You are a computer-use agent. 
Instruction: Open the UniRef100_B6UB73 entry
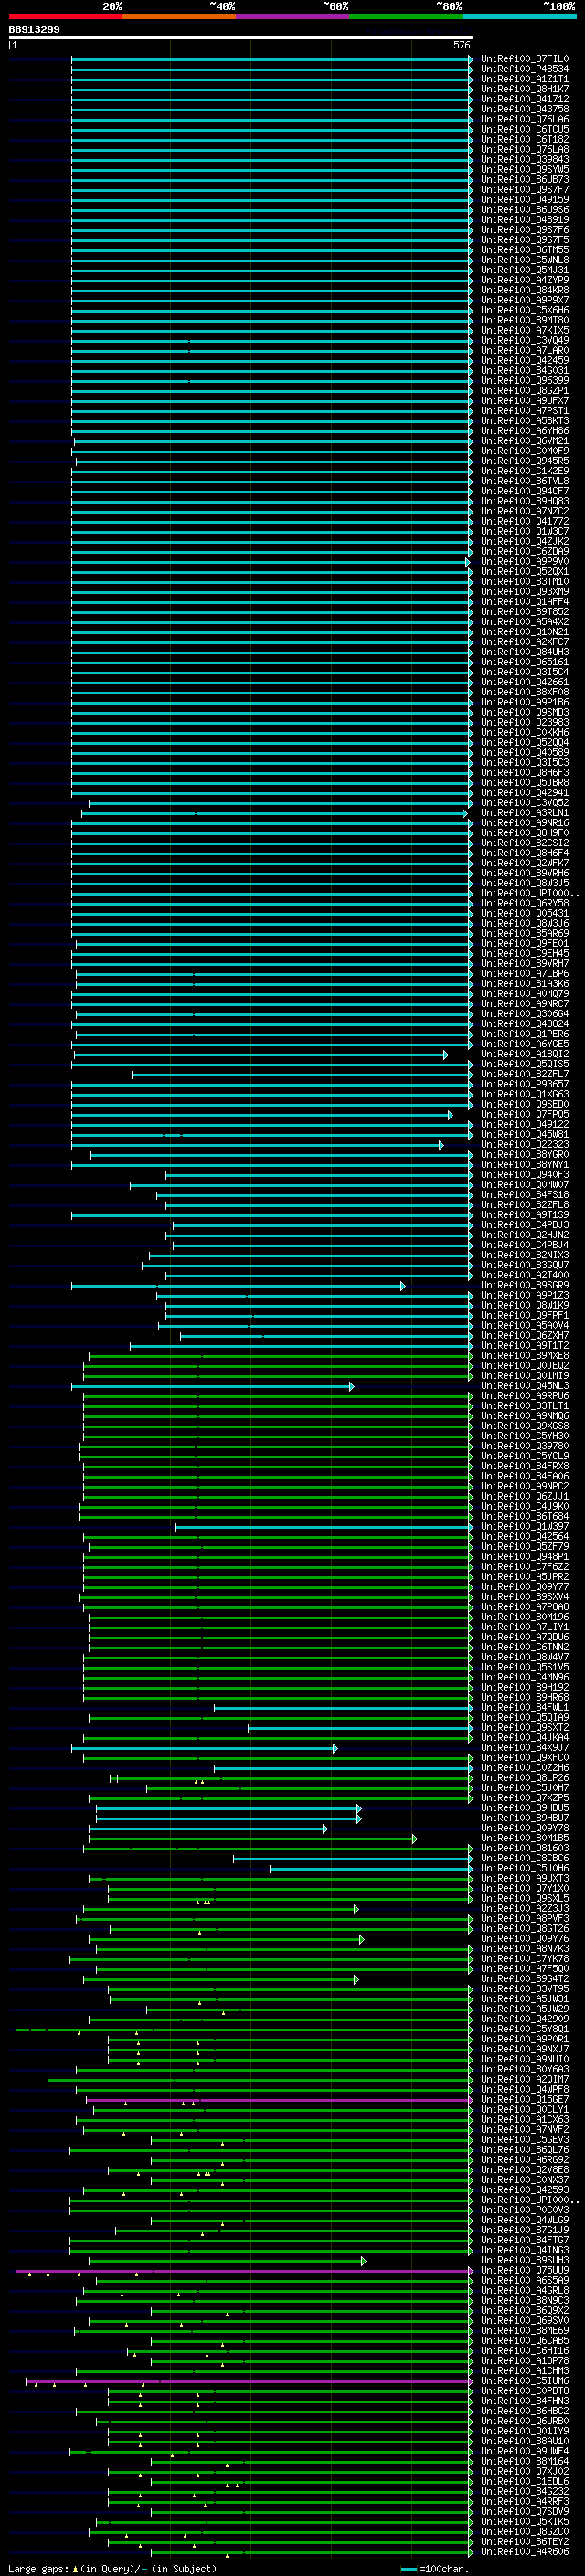[524, 180]
